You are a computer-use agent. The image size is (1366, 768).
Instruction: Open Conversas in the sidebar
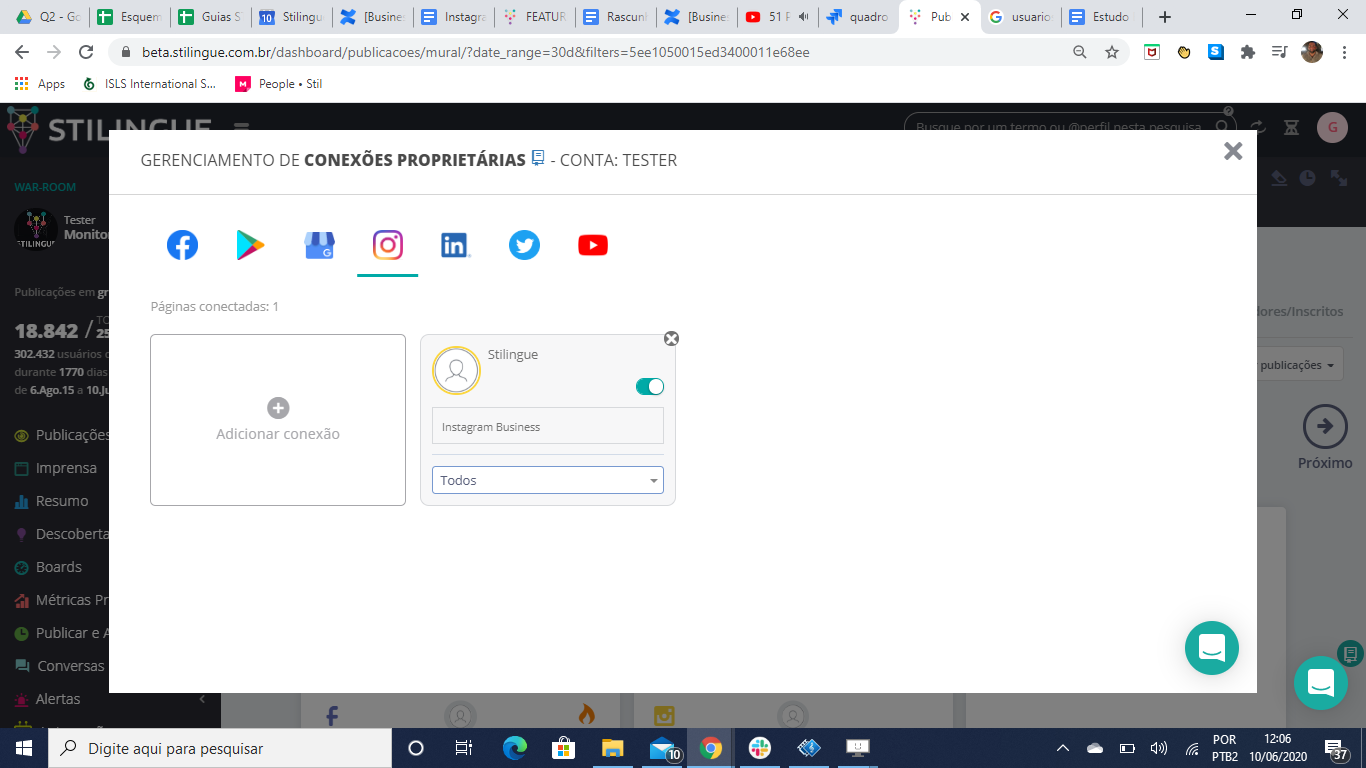(x=60, y=666)
